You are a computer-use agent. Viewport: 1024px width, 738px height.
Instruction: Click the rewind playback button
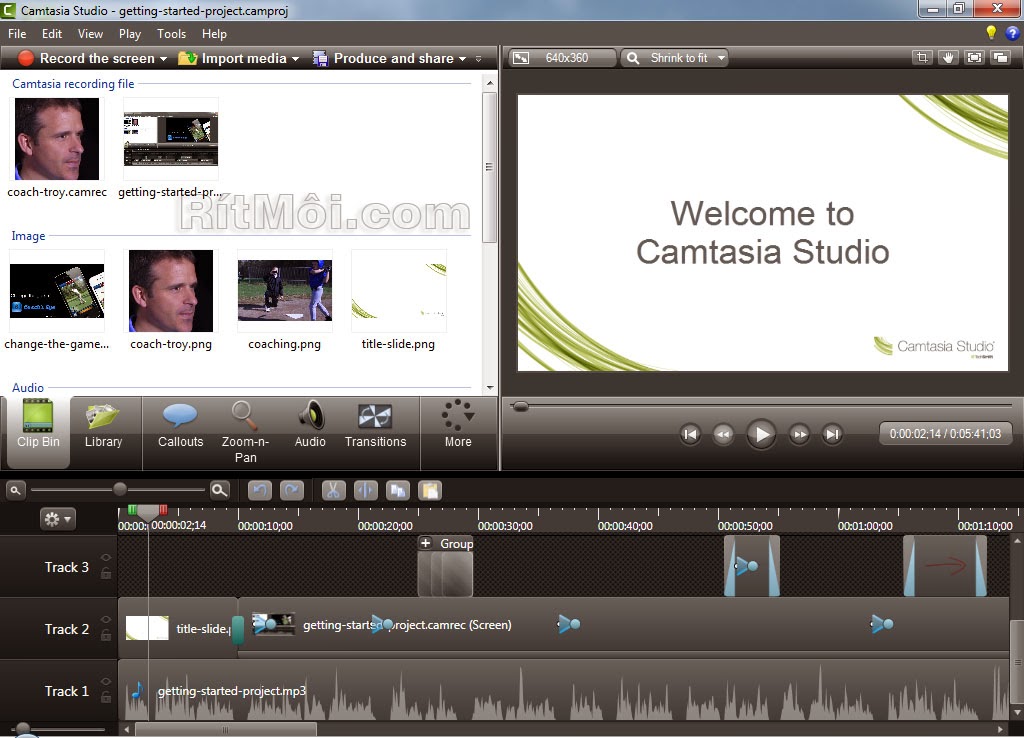723,434
